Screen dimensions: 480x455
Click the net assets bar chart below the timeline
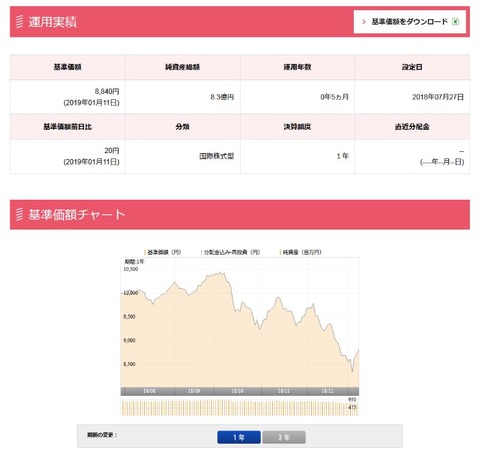coord(240,408)
